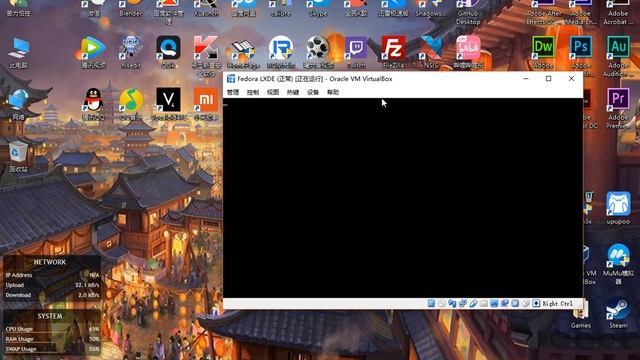
Task: Click the VirtualBox cube icon in title bar
Action: pyautogui.click(x=231, y=79)
